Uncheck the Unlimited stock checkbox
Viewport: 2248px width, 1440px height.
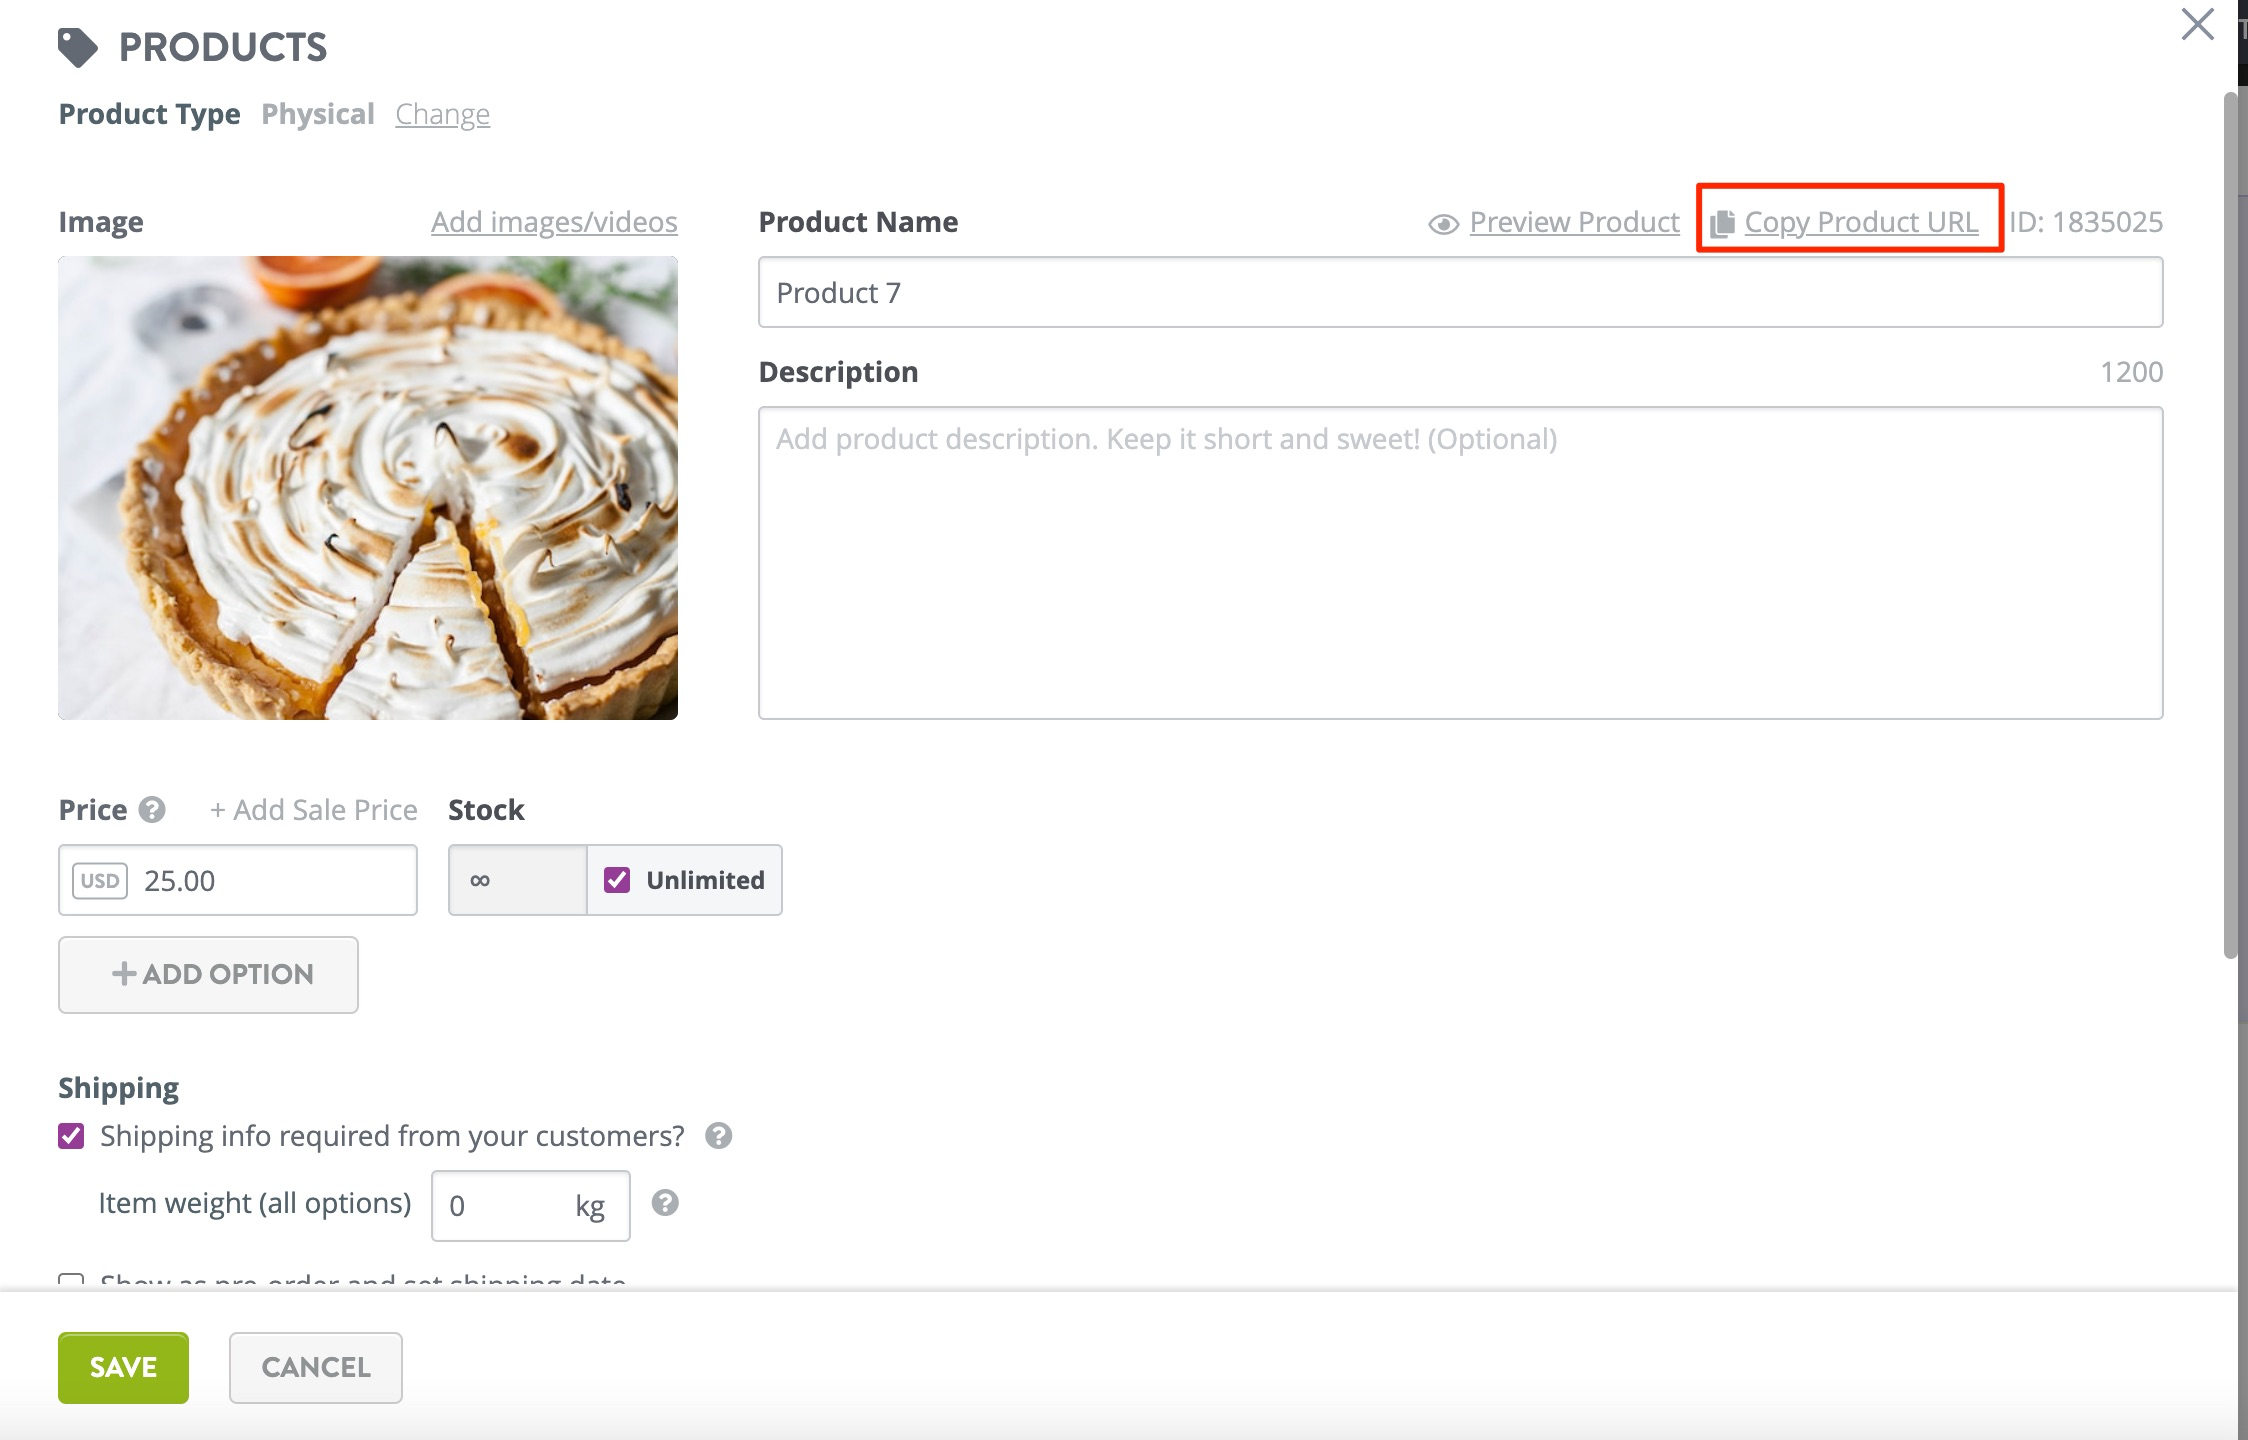618,879
